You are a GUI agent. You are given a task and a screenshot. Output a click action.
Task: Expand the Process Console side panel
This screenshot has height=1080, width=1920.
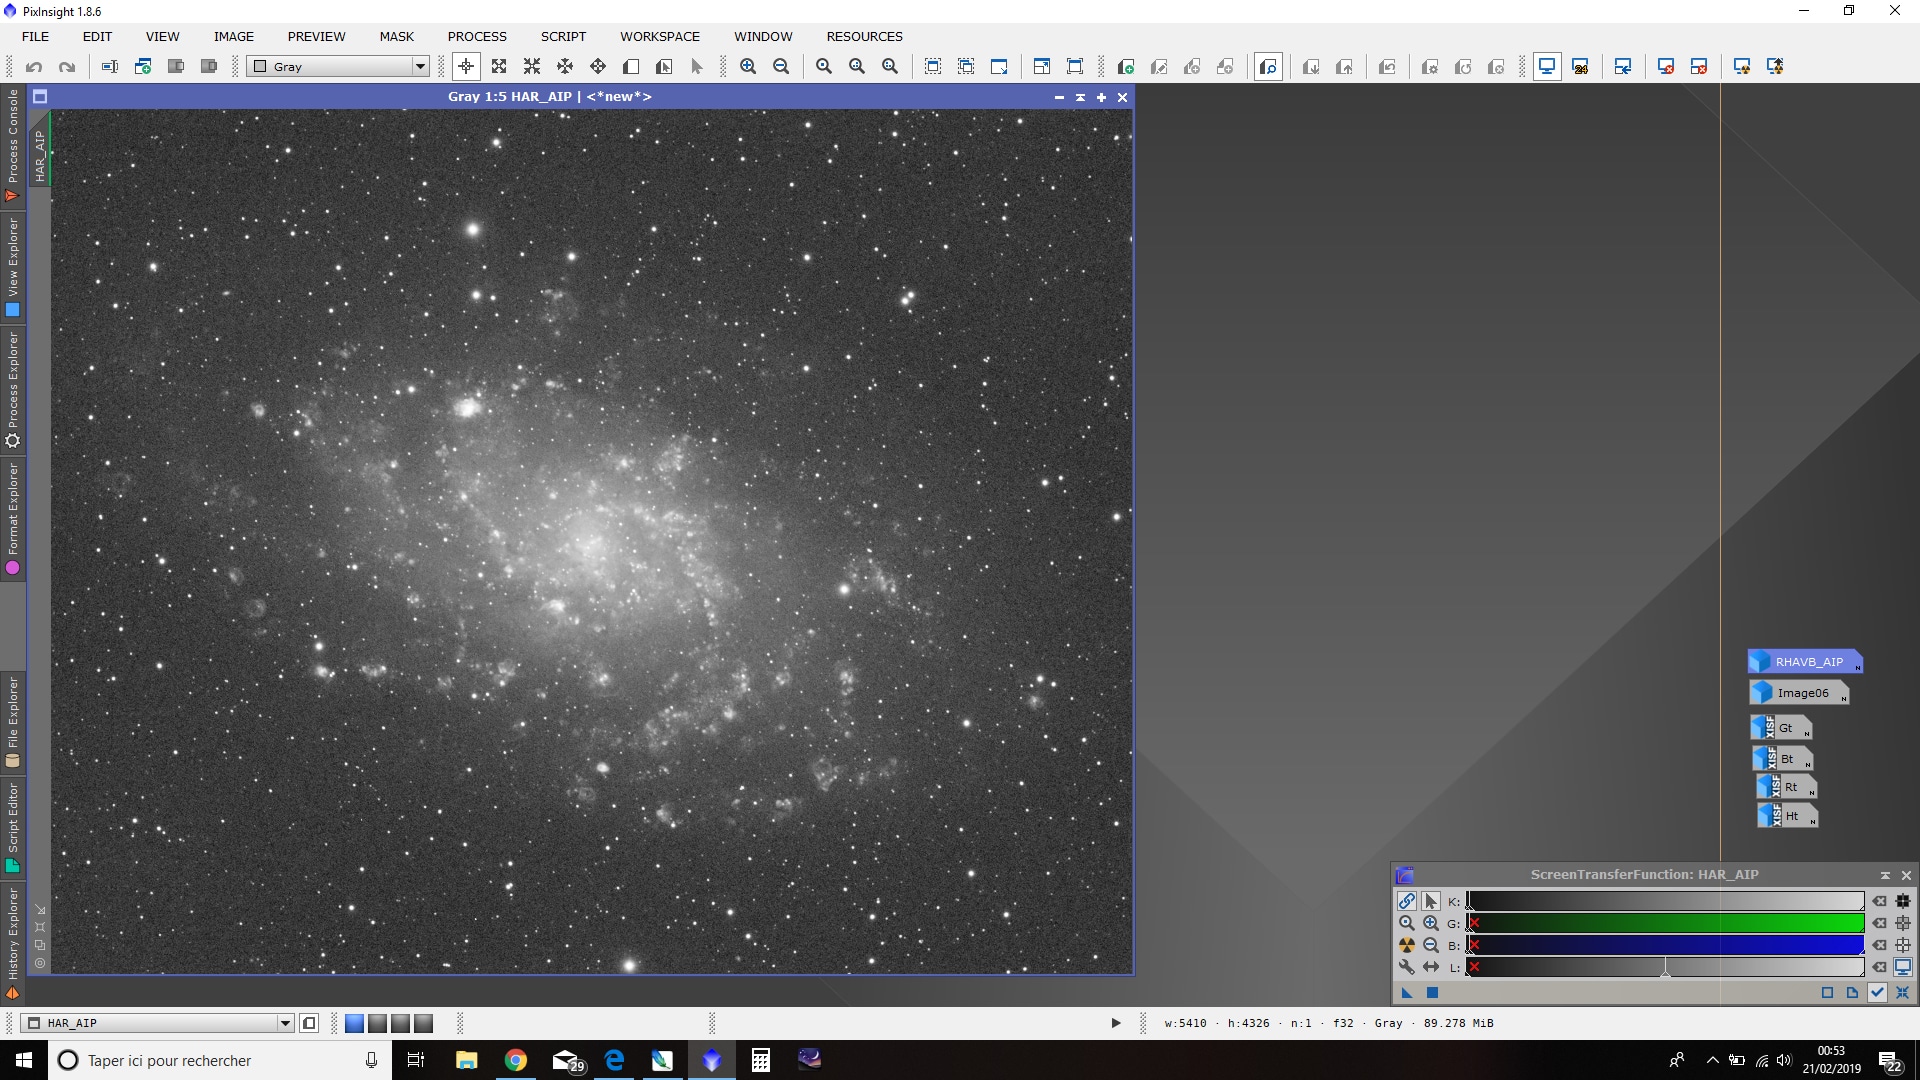coord(13,145)
